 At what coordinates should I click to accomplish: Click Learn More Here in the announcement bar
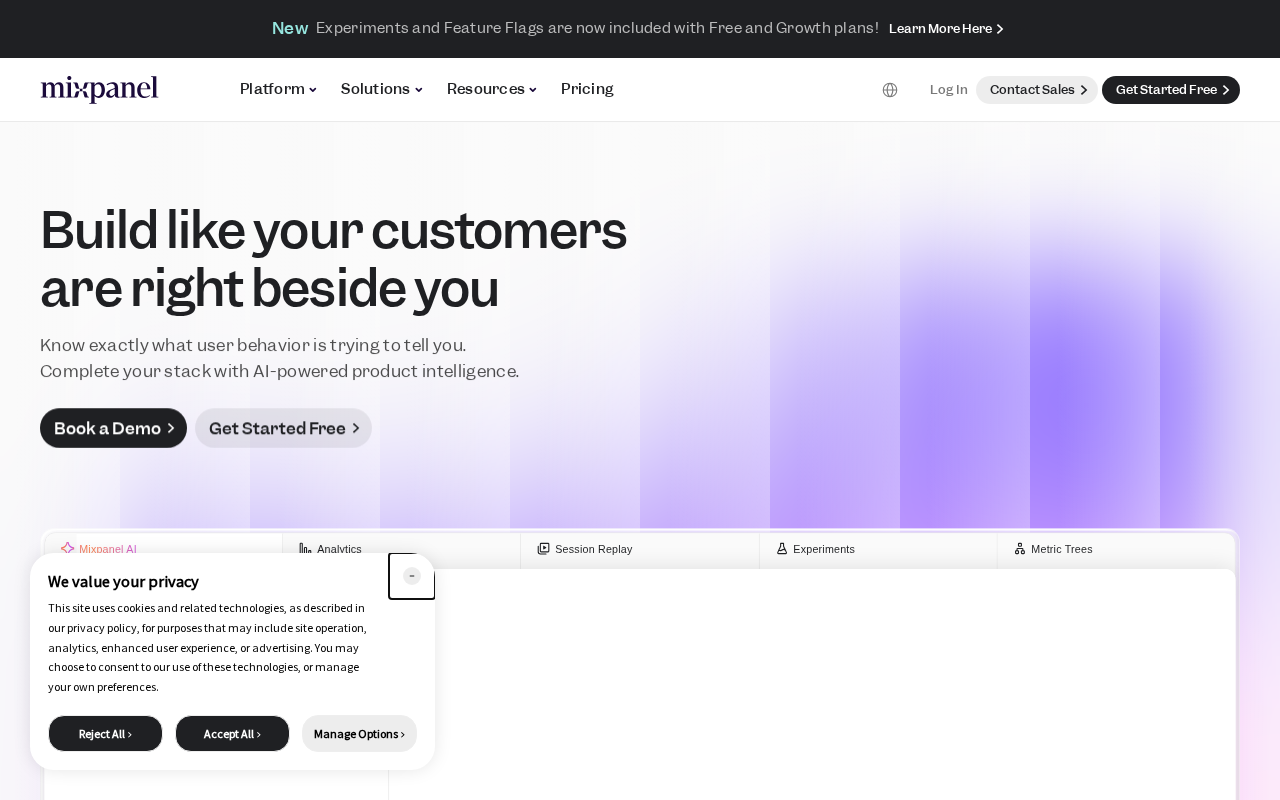[946, 29]
